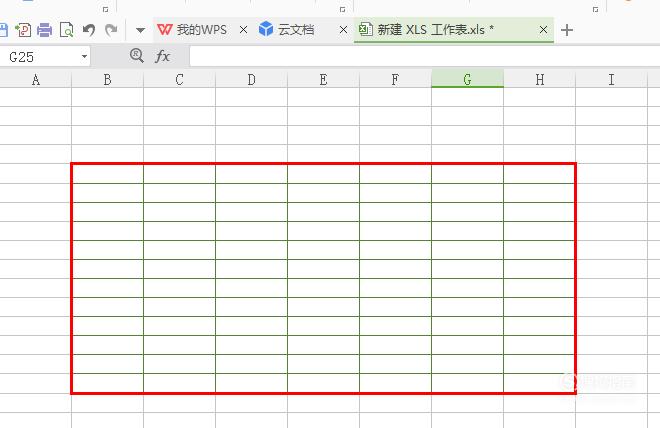Screen dimensions: 660x428
Task: Select column D header
Action: 251,79
